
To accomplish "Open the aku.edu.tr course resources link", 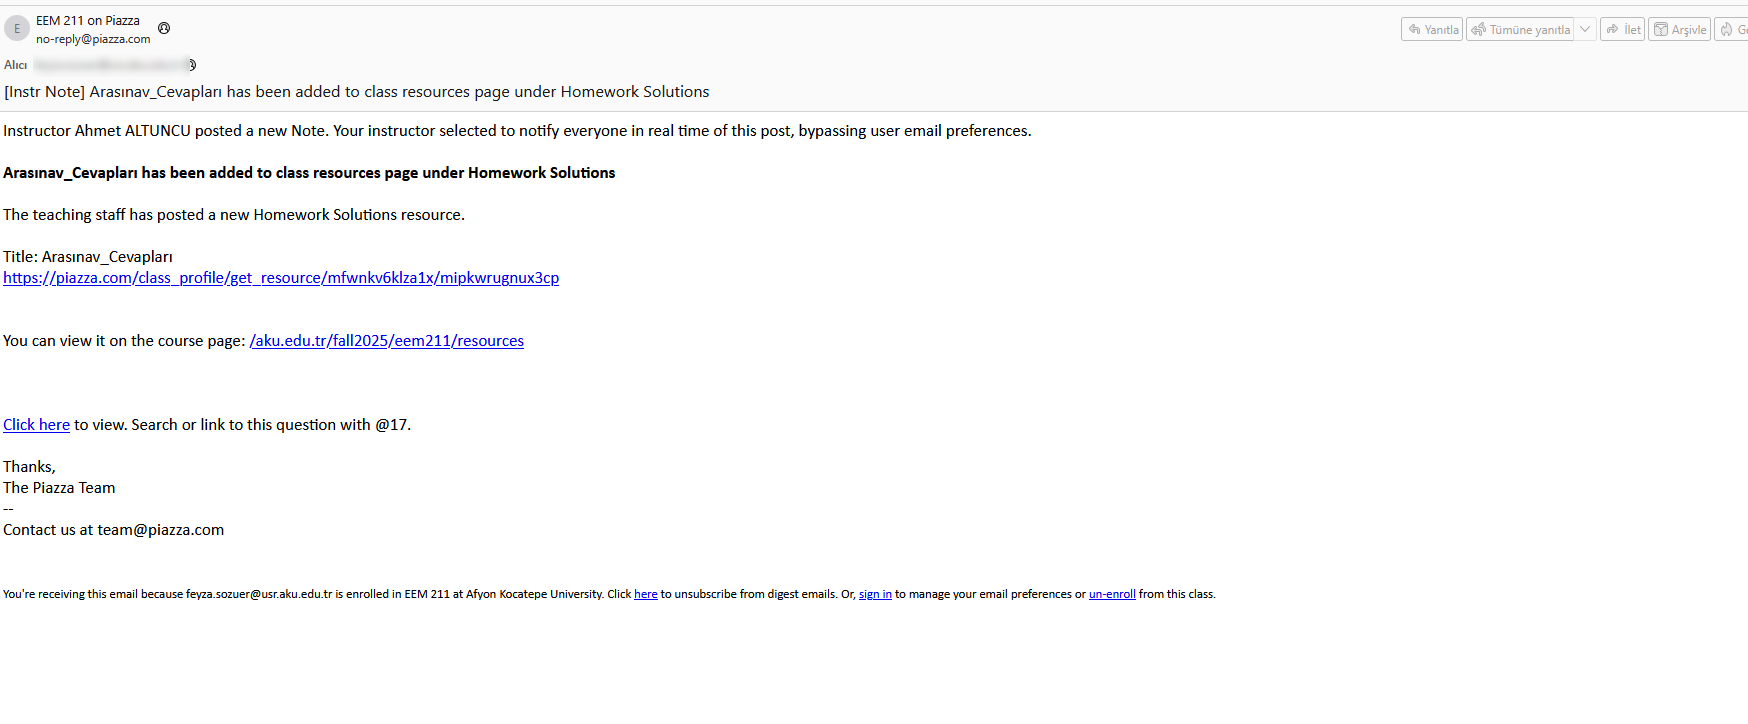I will tap(387, 341).
